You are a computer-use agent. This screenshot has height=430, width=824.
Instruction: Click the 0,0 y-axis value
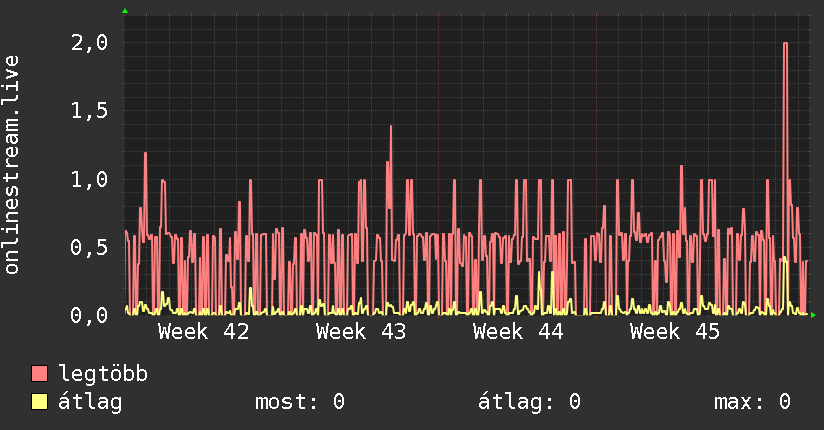point(89,315)
